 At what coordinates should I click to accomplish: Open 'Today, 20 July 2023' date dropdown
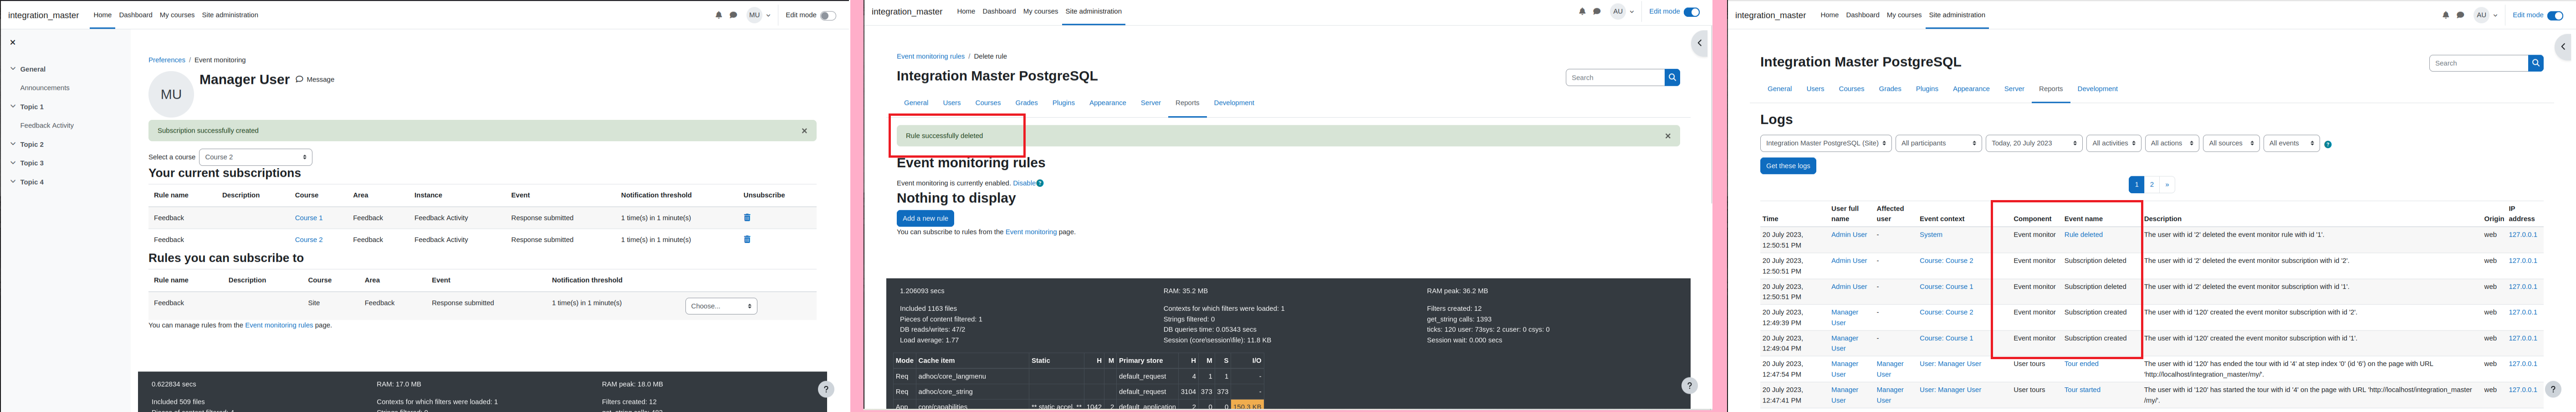[x=2034, y=144]
